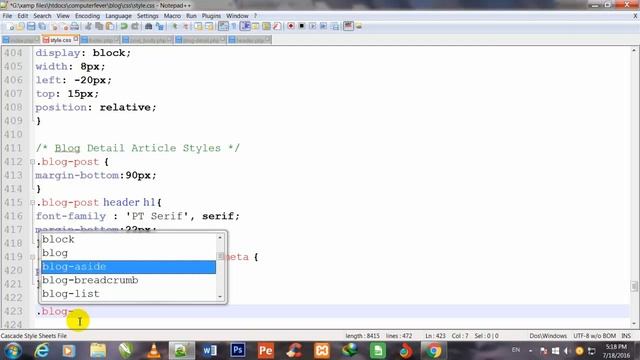Click the Stop Recording black-square icon
The height and width of the screenshot is (360, 640).
pyautogui.click(x=302, y=27)
